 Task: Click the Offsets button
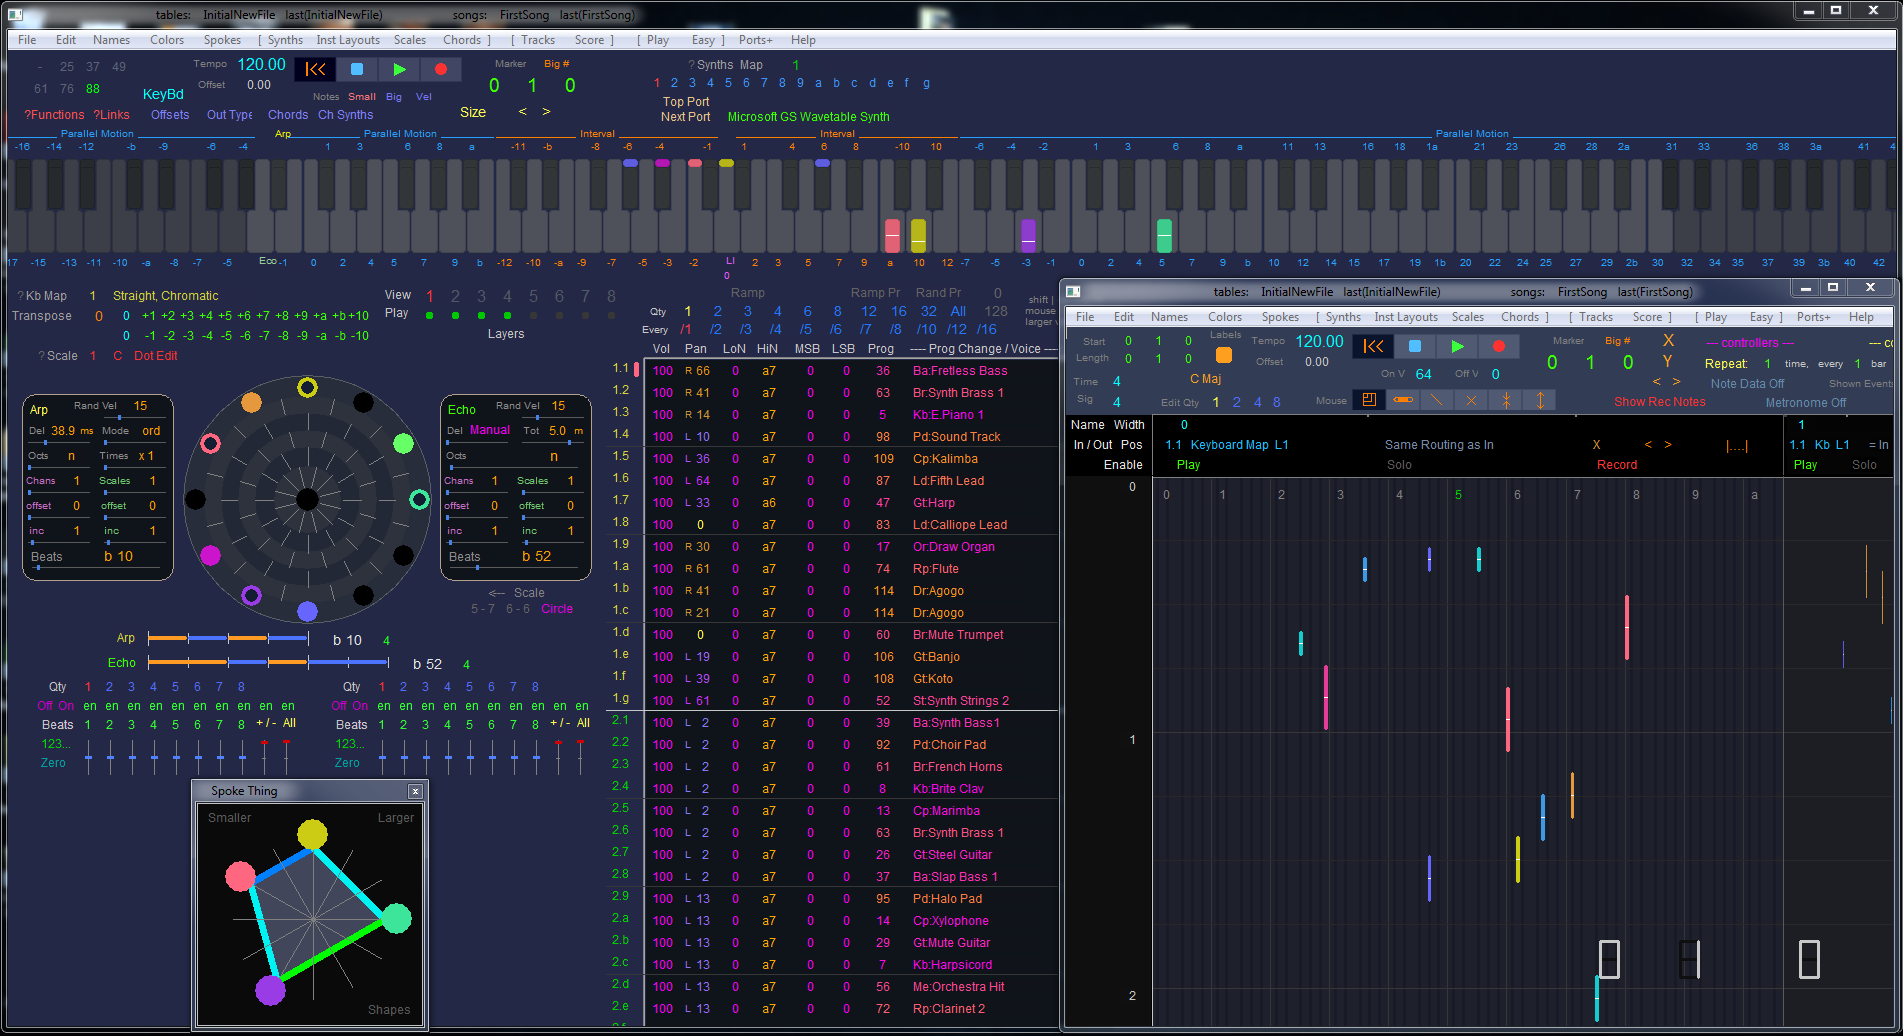tap(170, 115)
